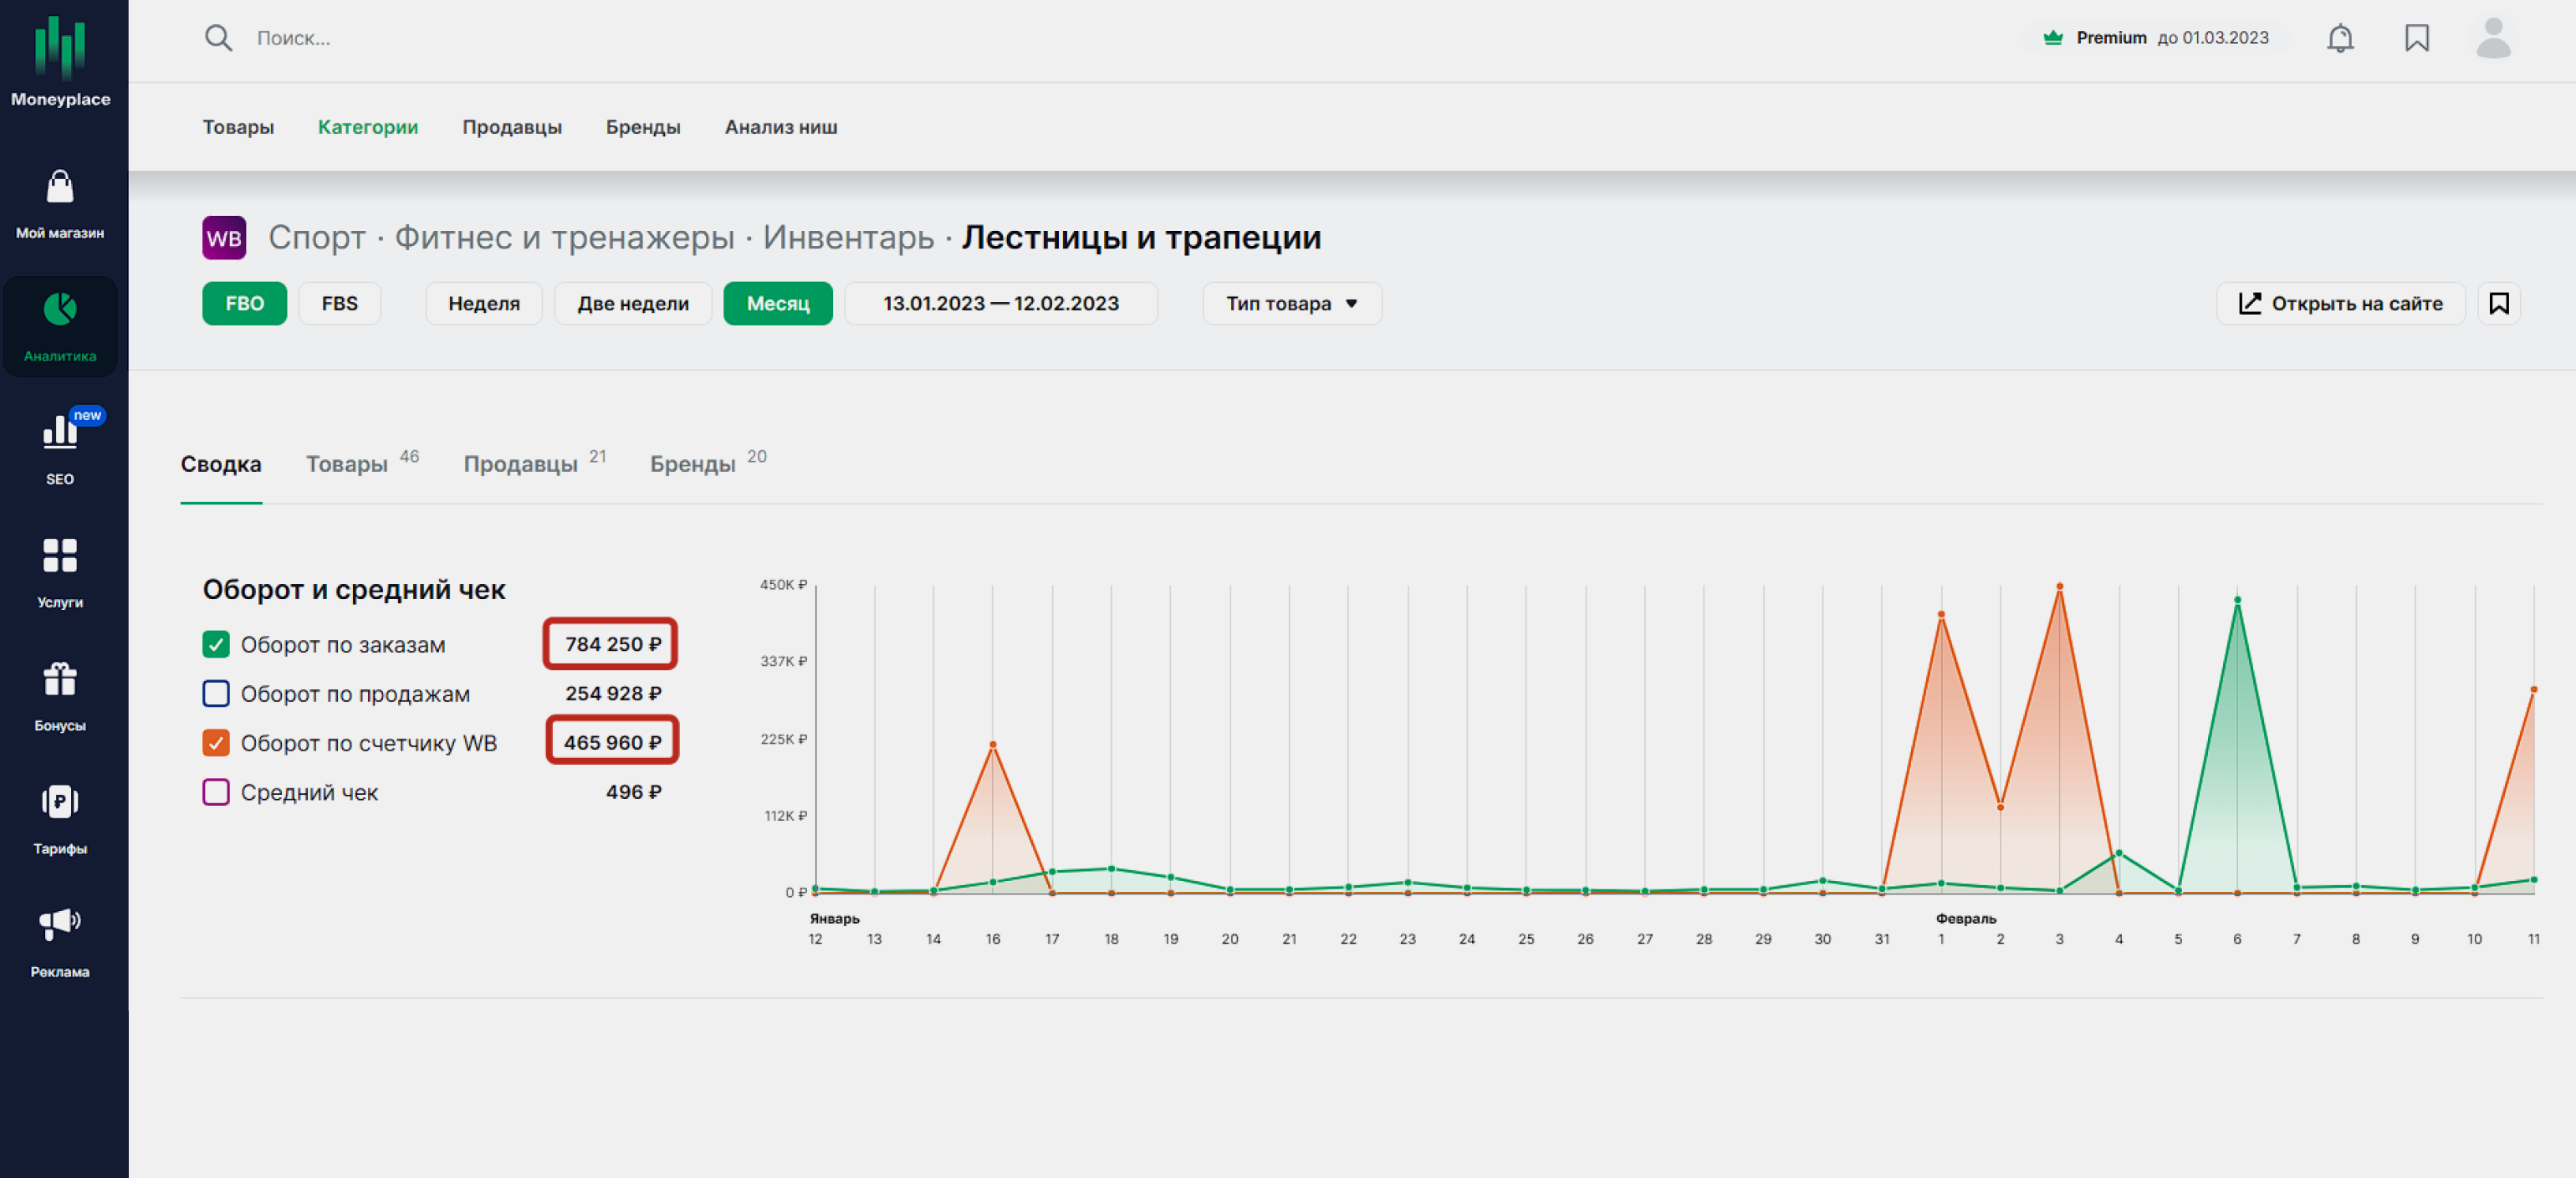Bookmark this category with the bookmark button
This screenshot has height=1178, width=2576.
[2499, 303]
